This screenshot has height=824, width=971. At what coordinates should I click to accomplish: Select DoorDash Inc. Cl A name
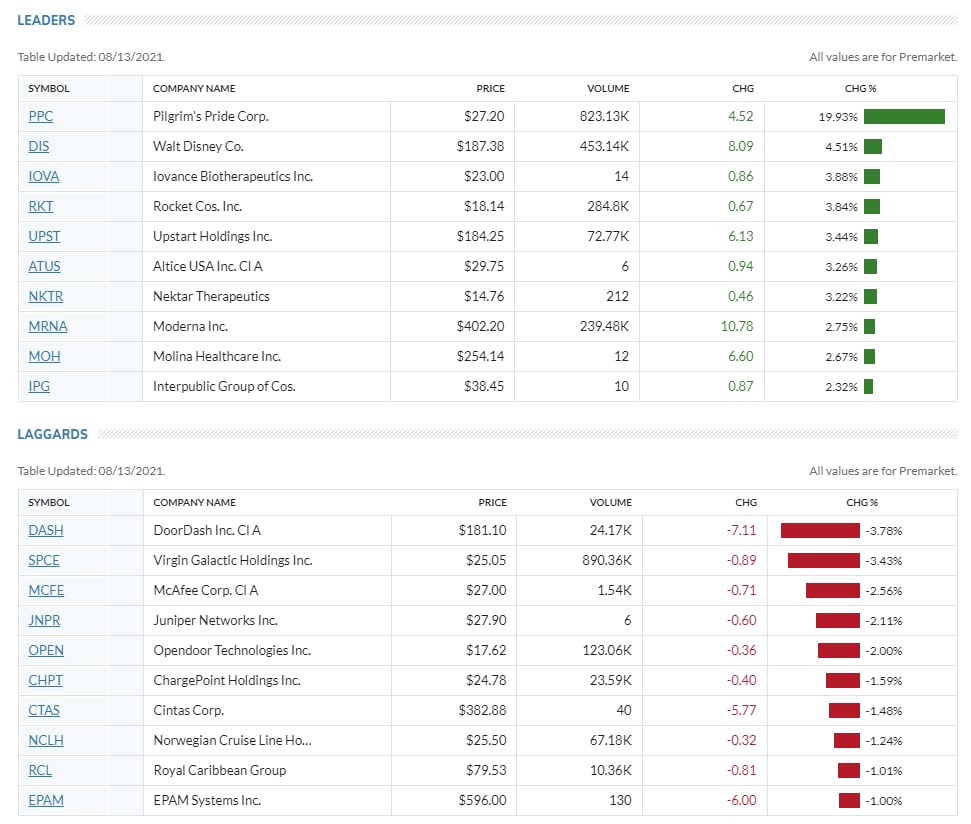207,531
